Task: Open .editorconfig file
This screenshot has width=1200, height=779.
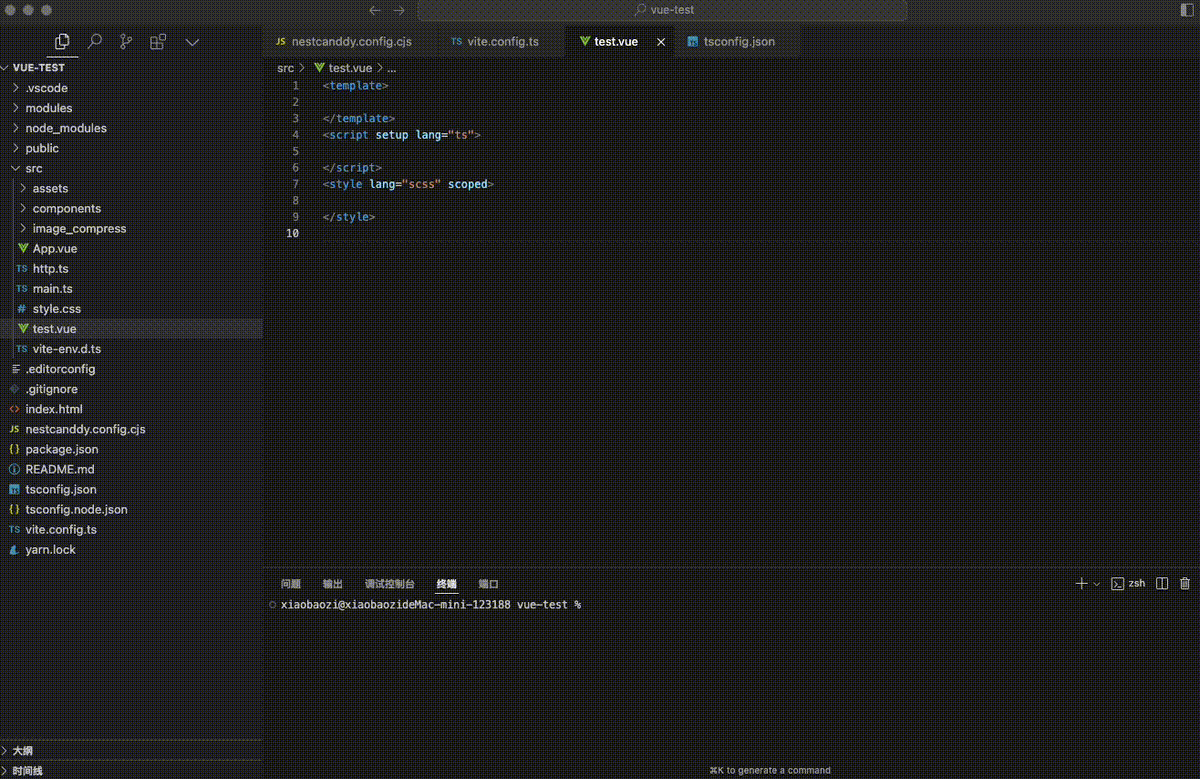Action: (131, 369)
